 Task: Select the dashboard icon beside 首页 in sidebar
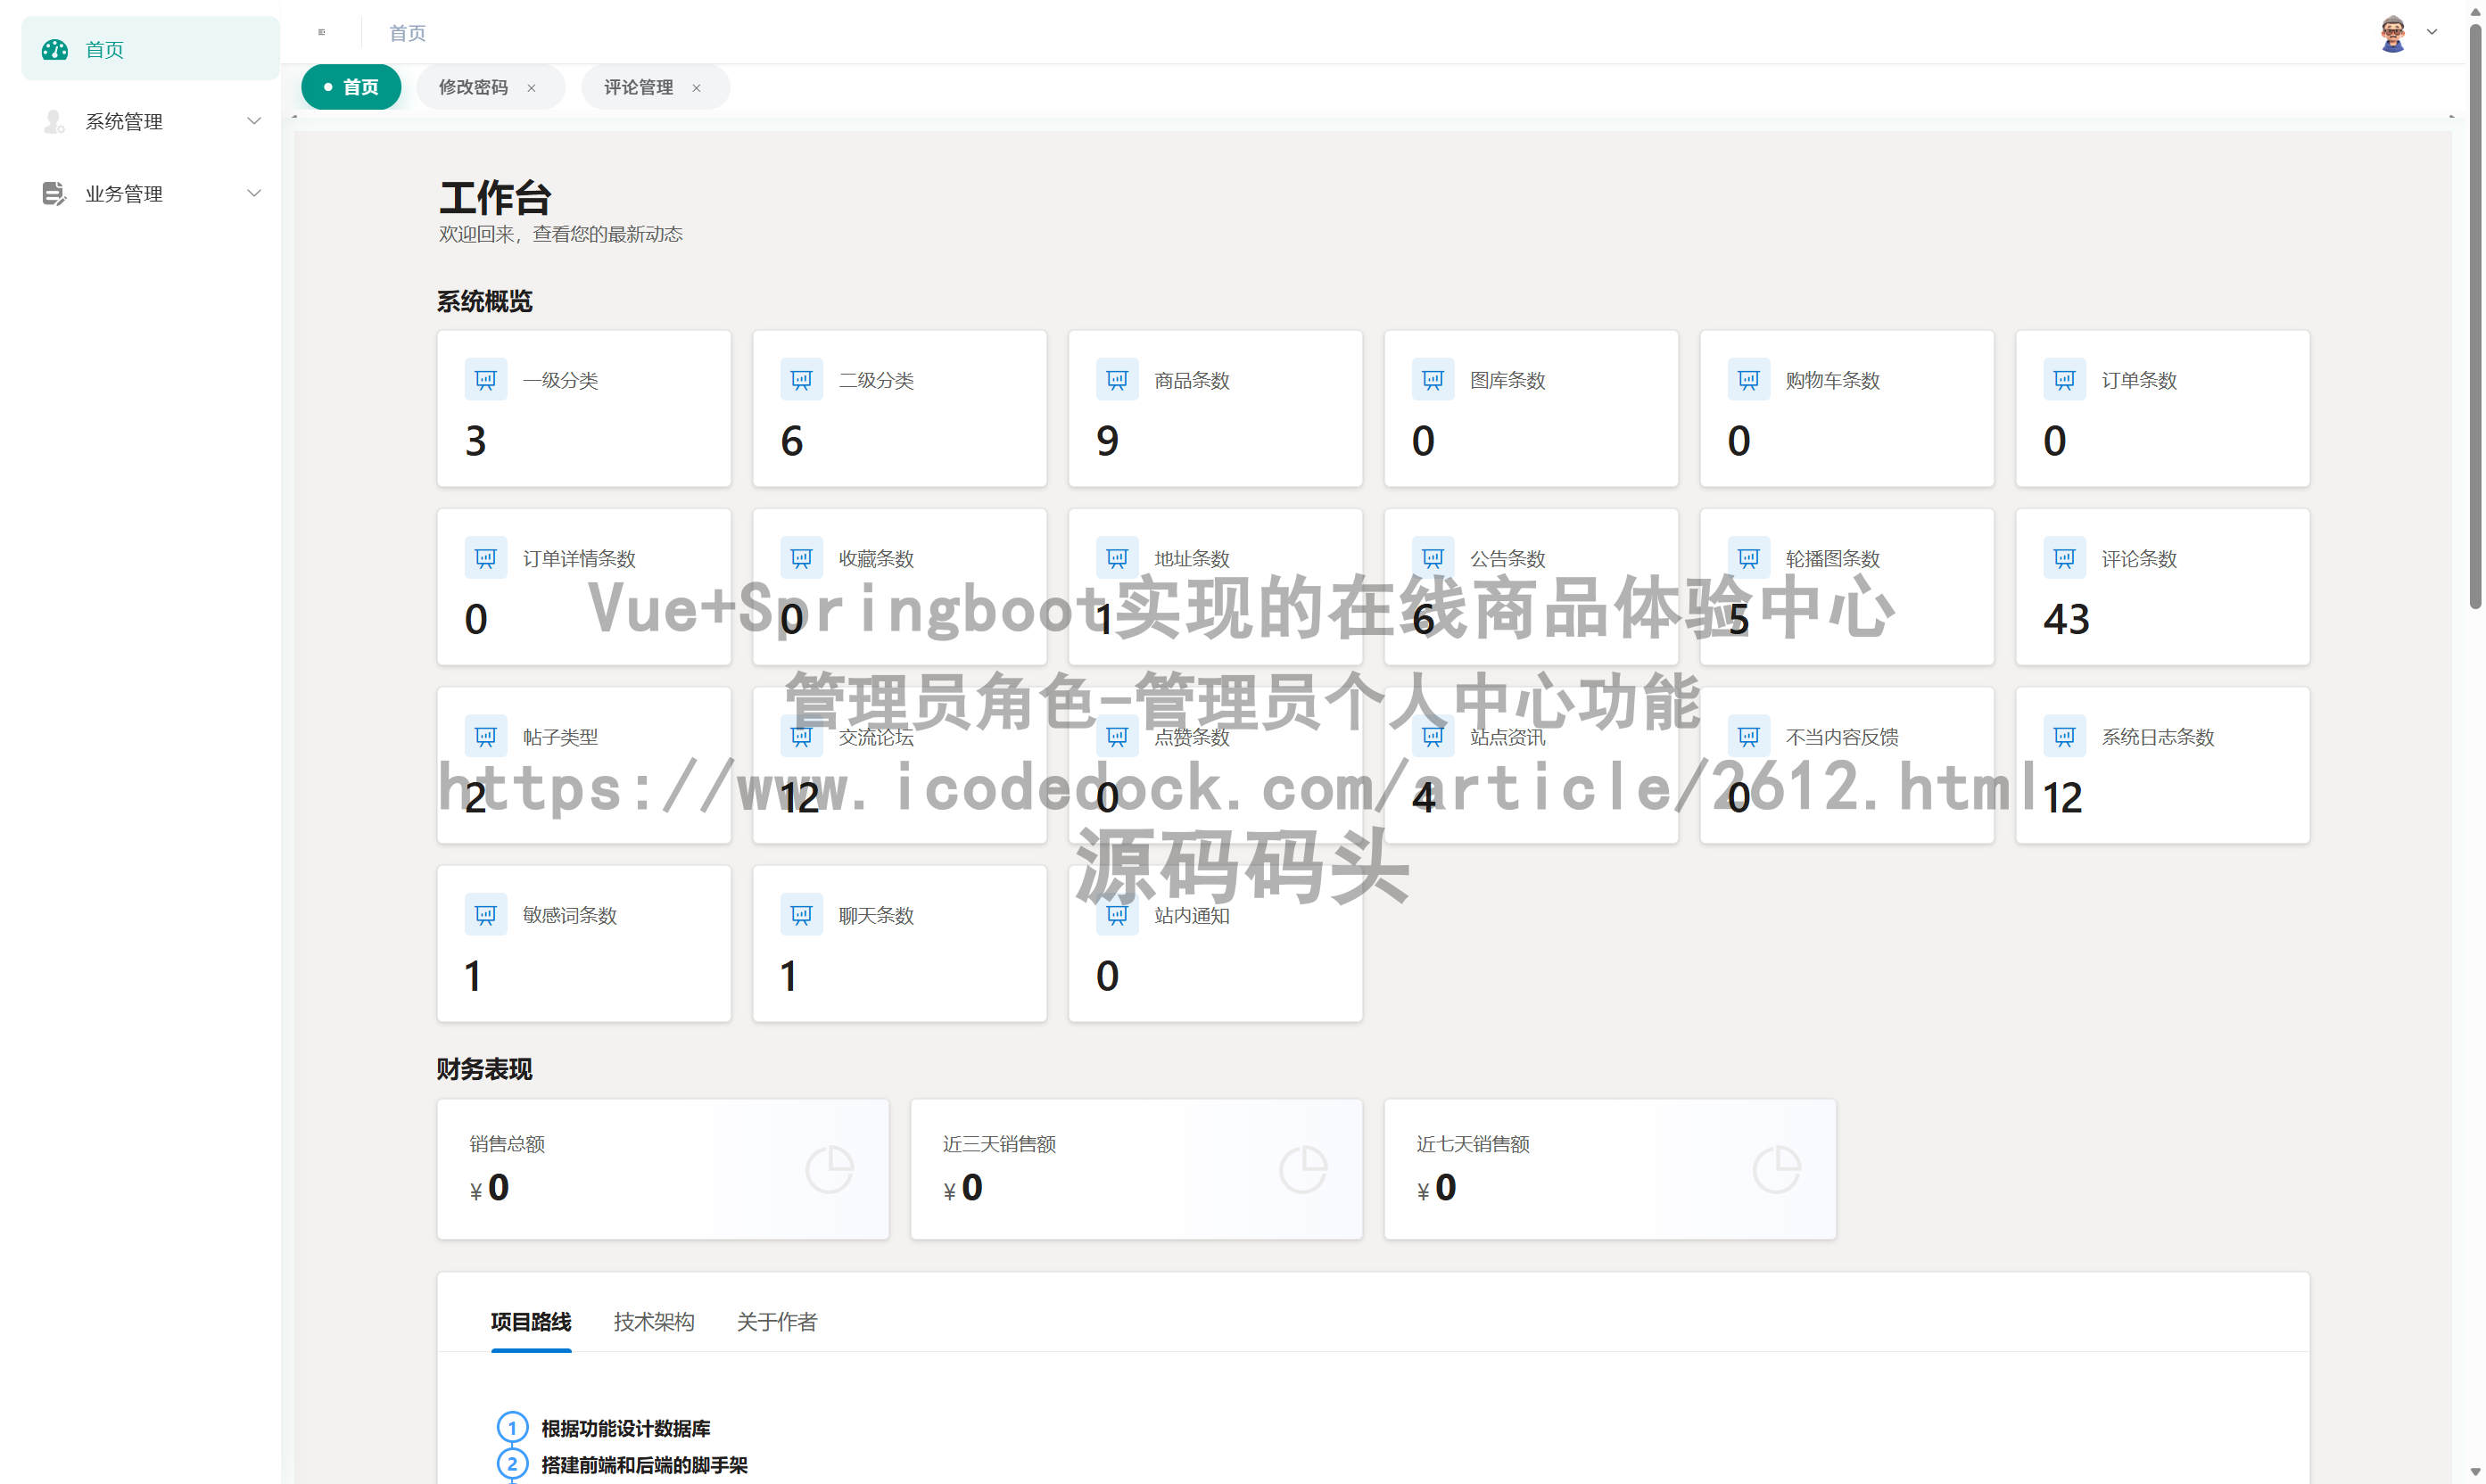[54, 48]
